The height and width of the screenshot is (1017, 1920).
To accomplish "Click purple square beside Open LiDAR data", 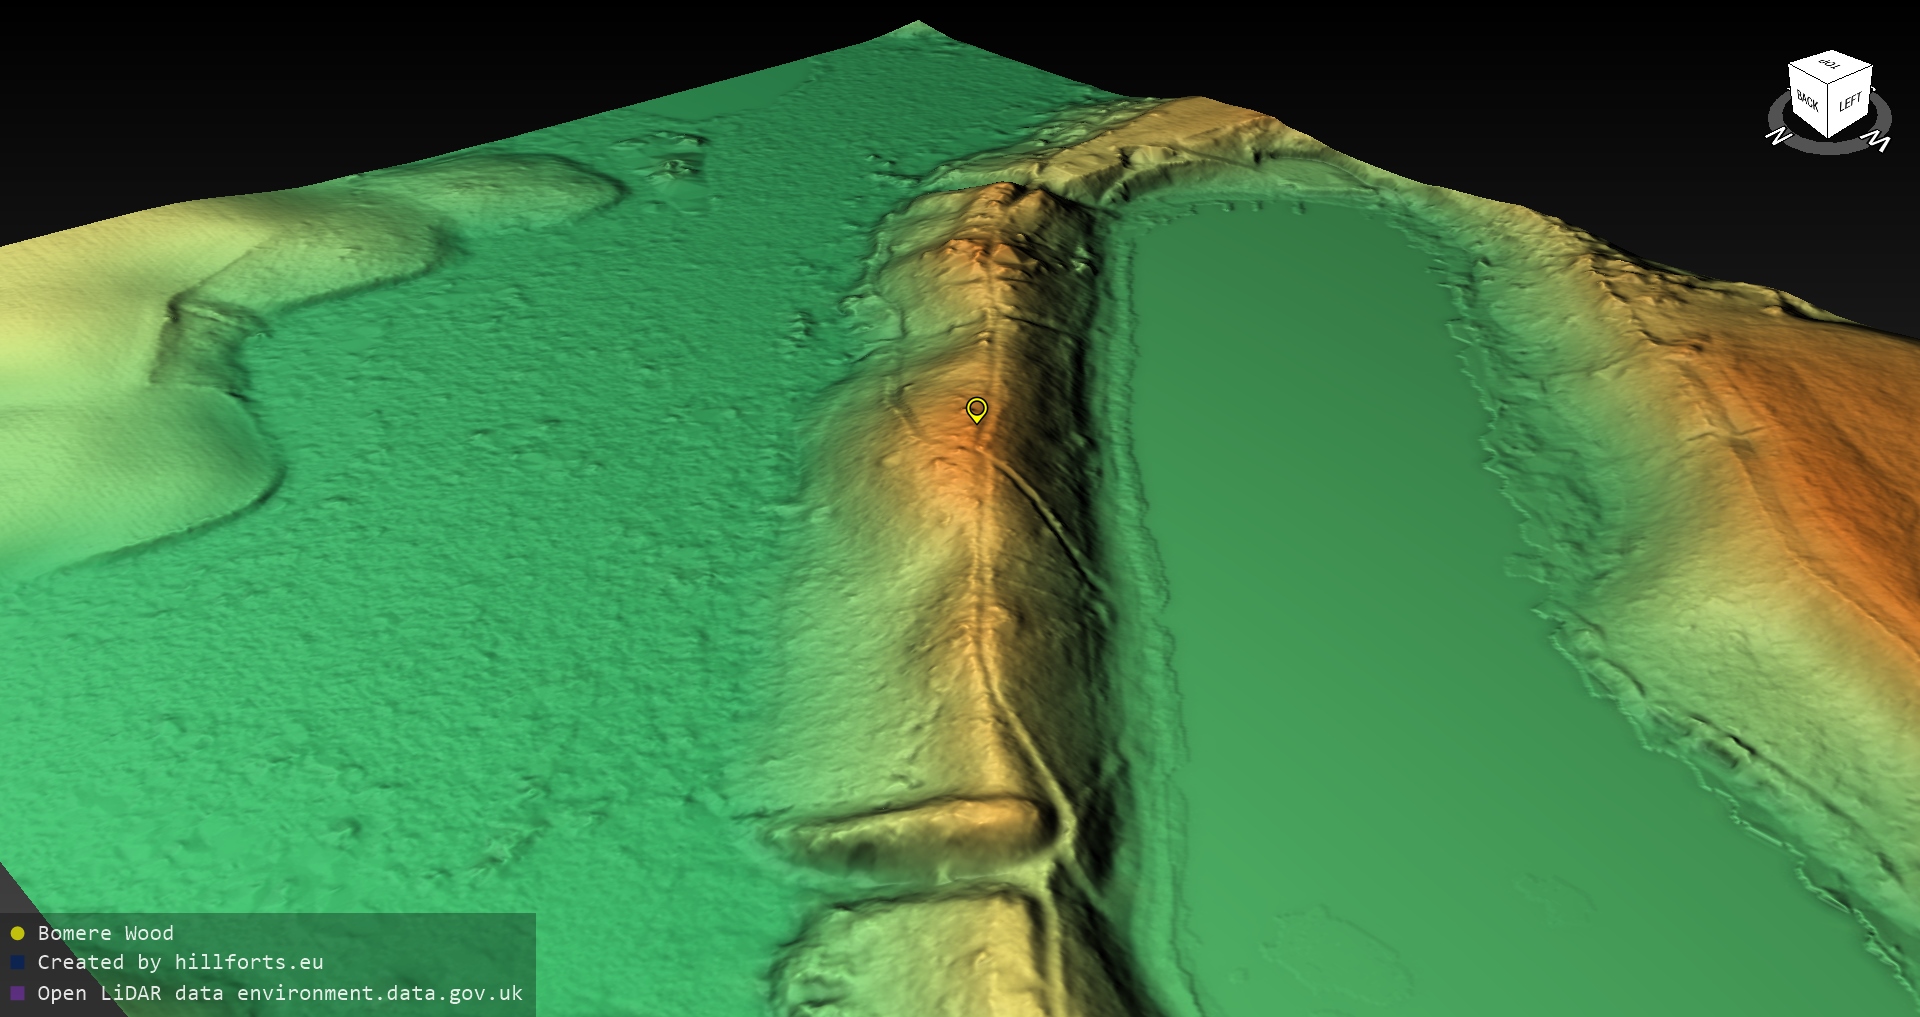I will [x=17, y=993].
